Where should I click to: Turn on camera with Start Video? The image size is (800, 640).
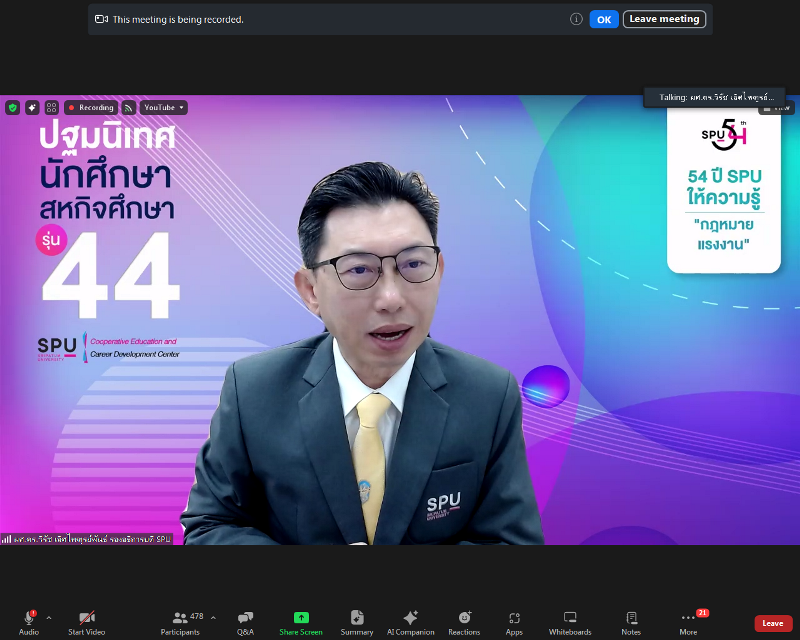pyautogui.click(x=87, y=623)
